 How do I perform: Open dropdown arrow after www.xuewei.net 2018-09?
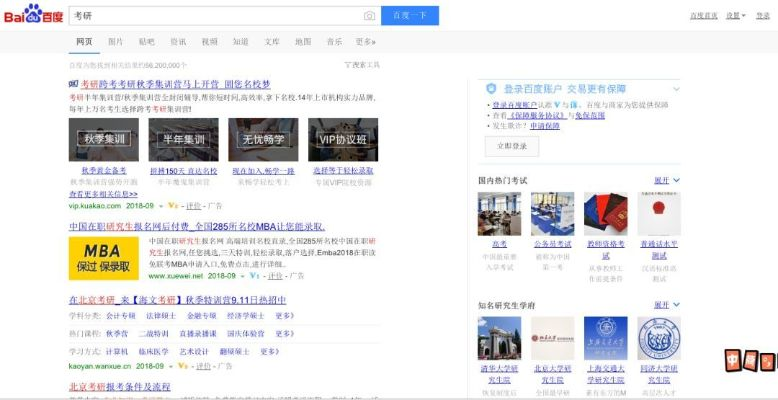243,276
